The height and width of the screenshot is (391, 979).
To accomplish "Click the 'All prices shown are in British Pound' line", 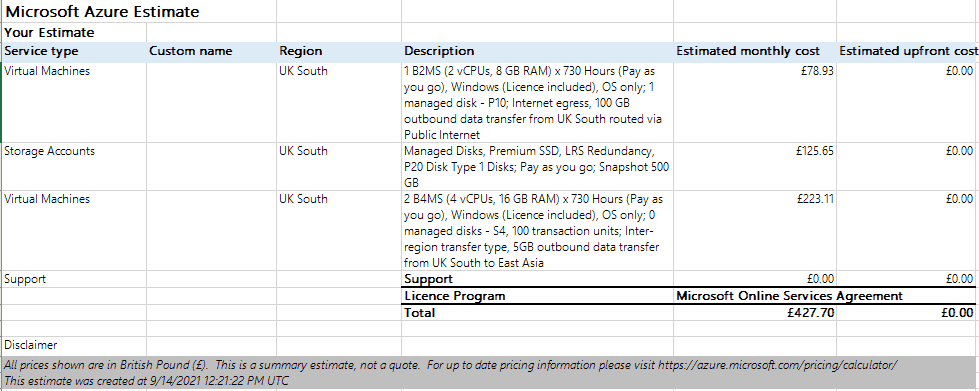I will 450,365.
